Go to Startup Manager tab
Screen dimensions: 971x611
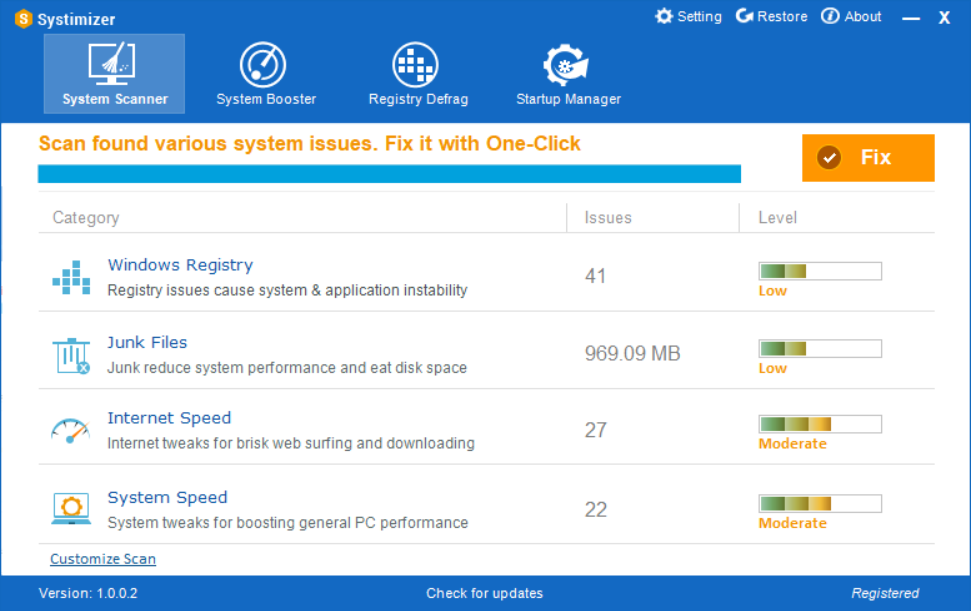pos(568,74)
